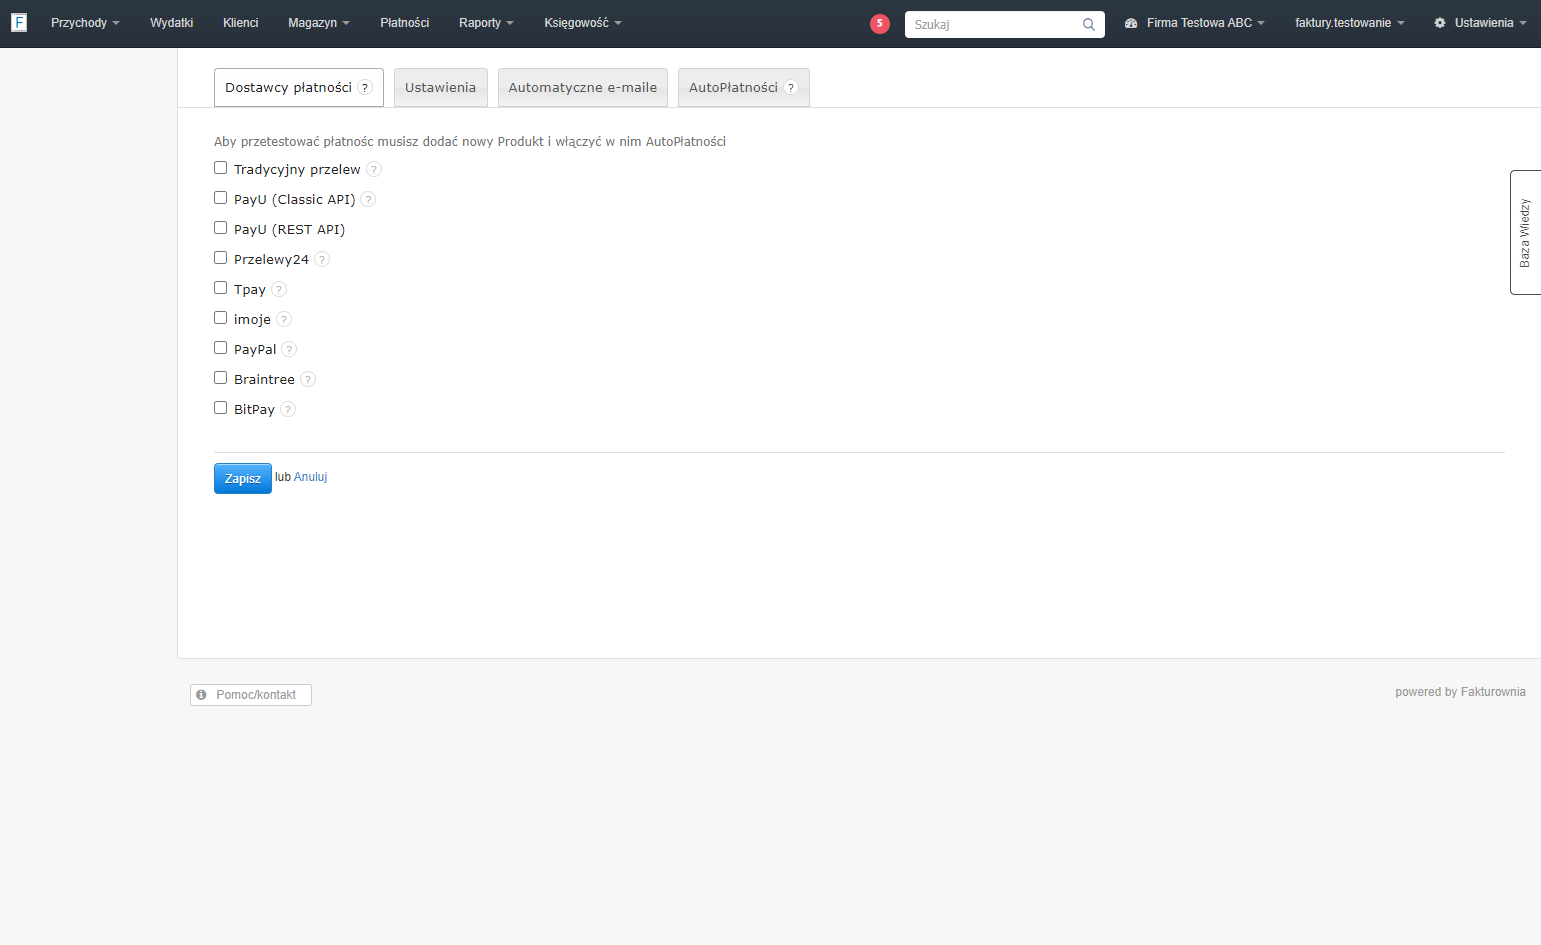Open Firma Testowa ABC company dropdown
This screenshot has width=1541, height=945.
coord(1195,23)
